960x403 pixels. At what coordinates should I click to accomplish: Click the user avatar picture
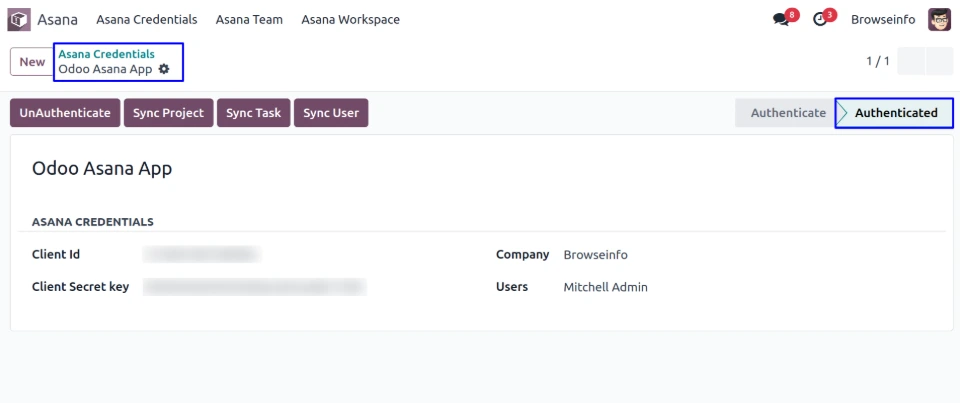(939, 19)
